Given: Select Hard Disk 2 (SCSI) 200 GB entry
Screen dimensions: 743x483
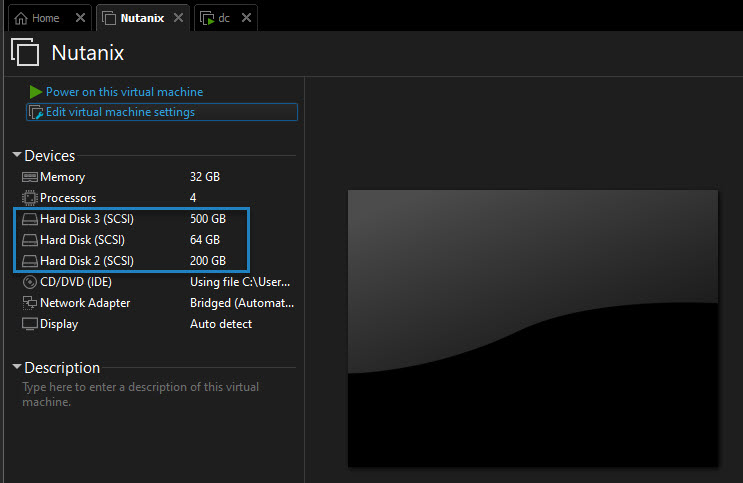Looking at the screenshot, I should [131, 261].
